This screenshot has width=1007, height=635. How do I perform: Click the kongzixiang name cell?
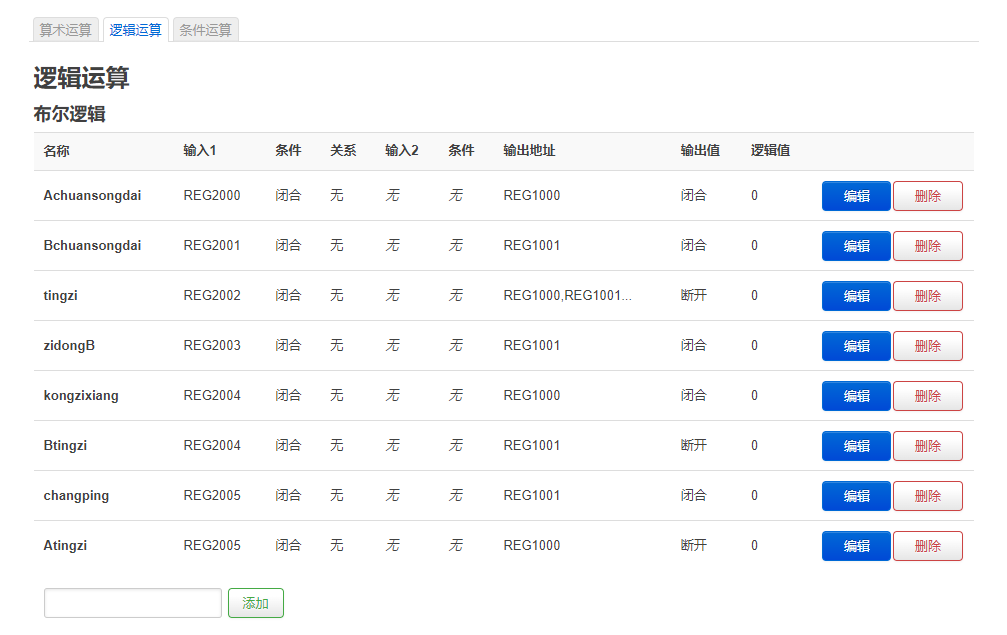click(81, 396)
